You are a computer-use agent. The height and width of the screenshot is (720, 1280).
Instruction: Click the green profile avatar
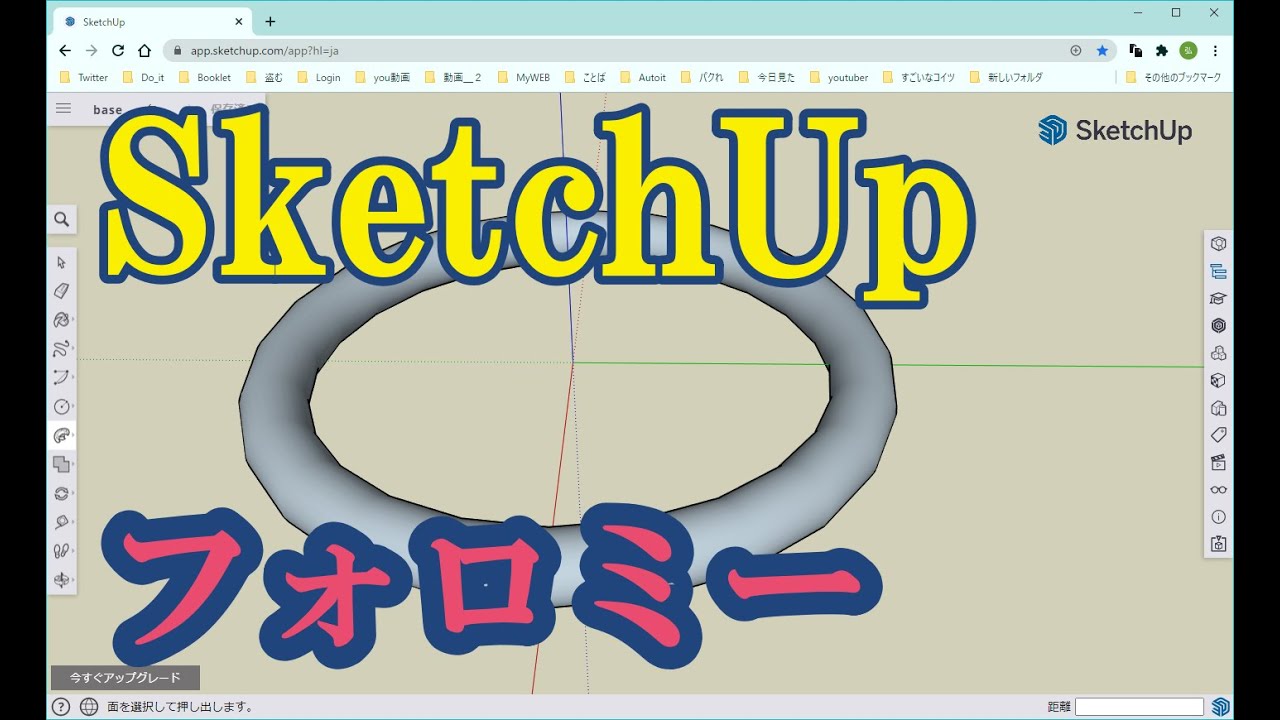pyautogui.click(x=1188, y=50)
